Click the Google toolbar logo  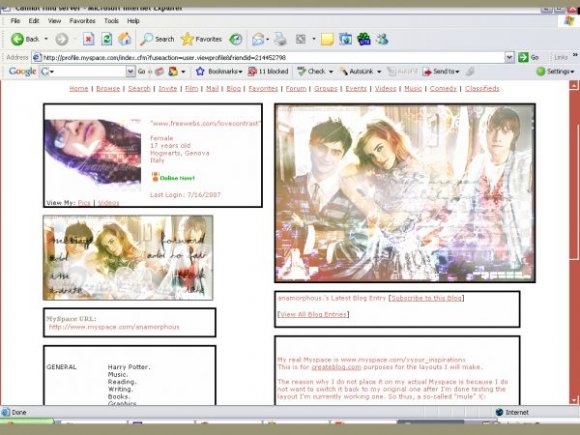pos(22,71)
